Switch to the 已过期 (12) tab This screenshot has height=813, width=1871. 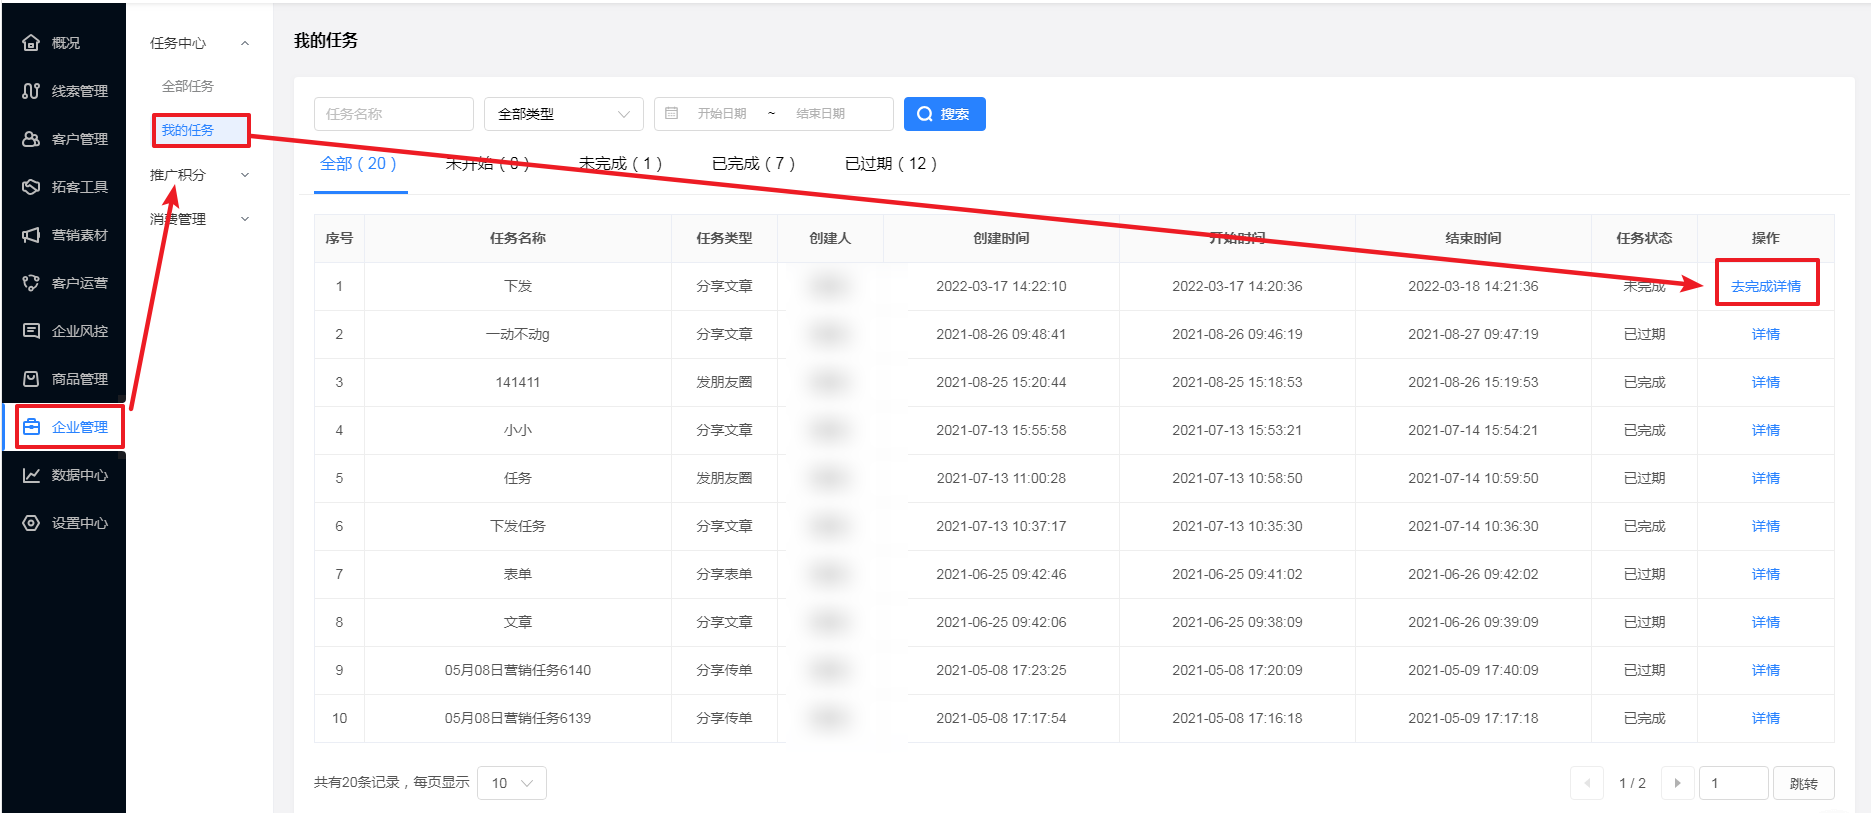click(x=891, y=163)
